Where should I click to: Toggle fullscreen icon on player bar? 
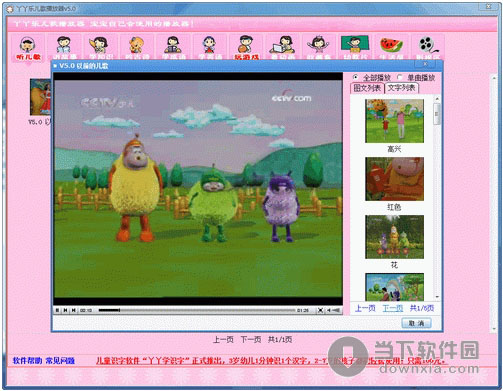[320, 310]
